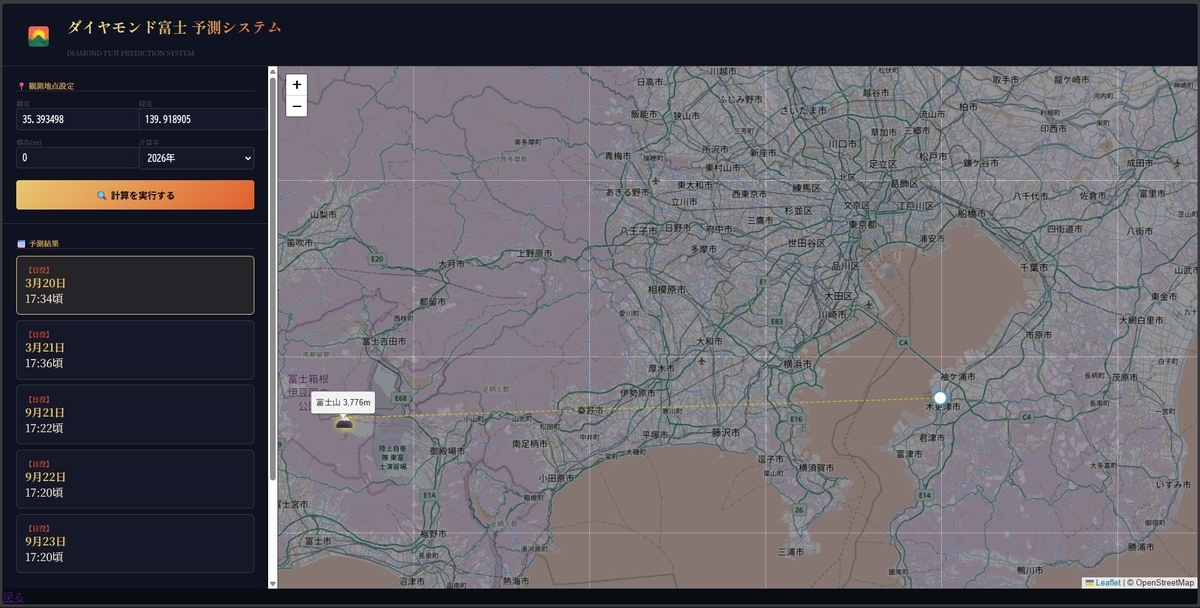Viewport: 1200px width, 608px height.
Task: Click the さいたま市 label on the map
Action: tap(803, 109)
